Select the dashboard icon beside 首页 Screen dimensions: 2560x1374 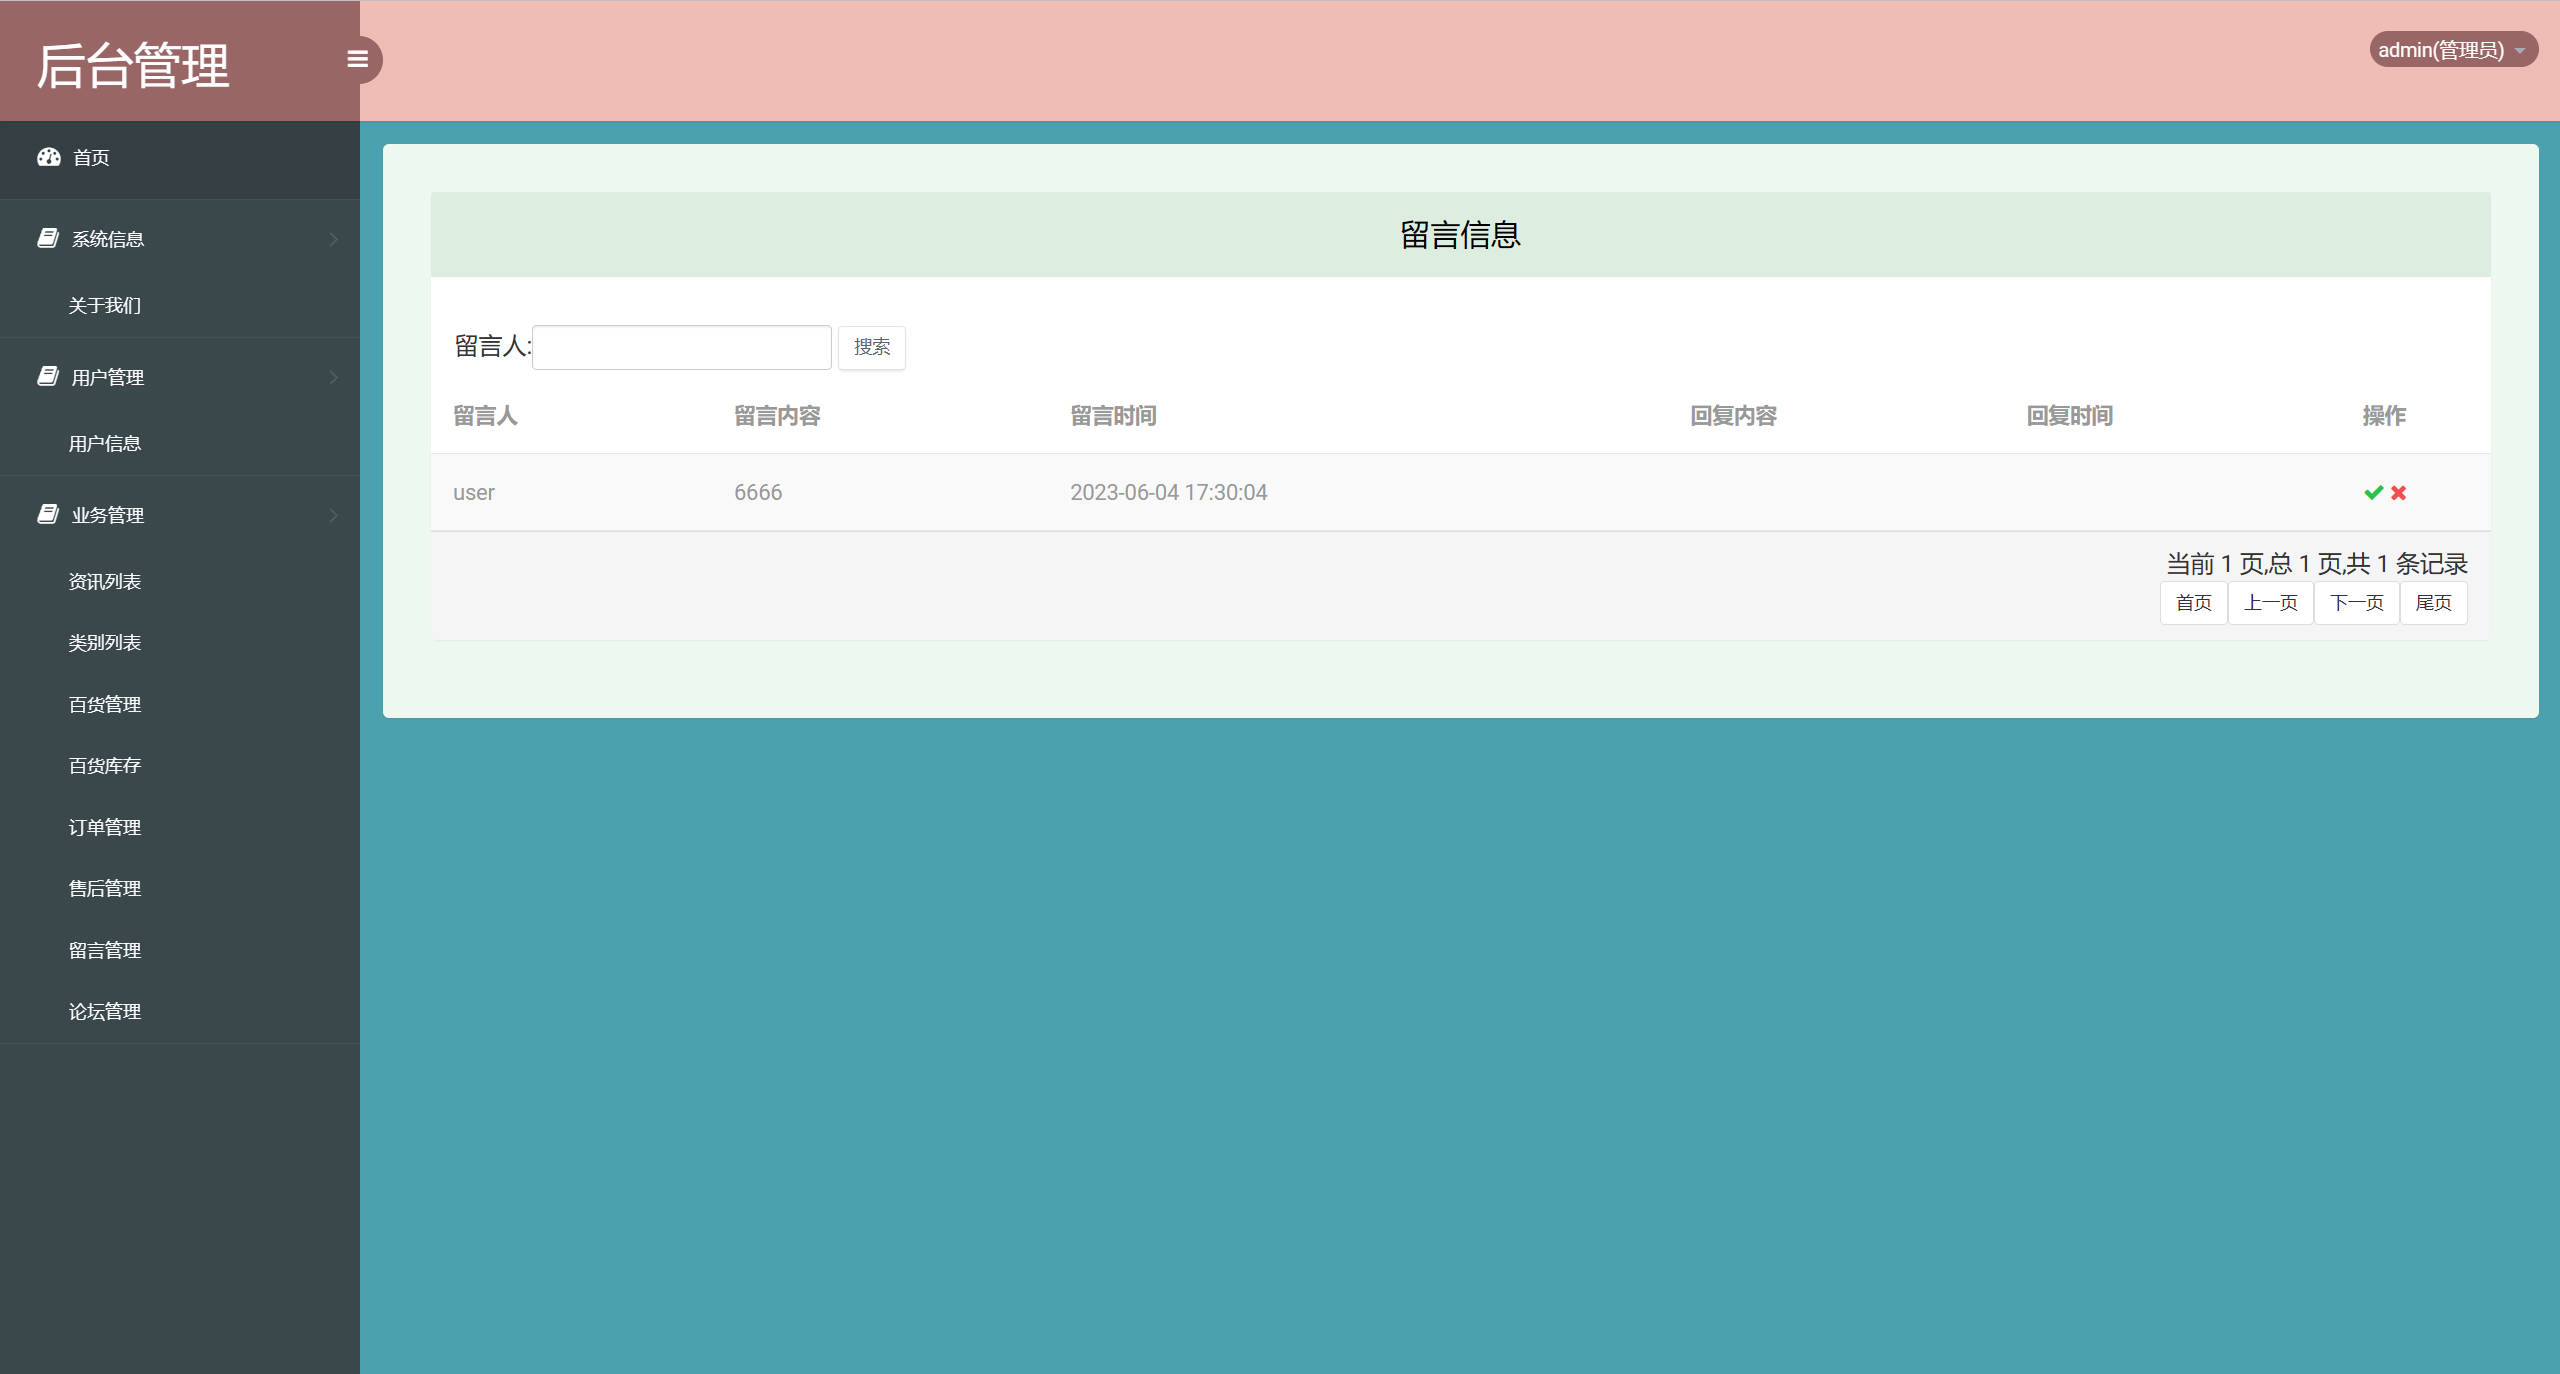click(49, 157)
